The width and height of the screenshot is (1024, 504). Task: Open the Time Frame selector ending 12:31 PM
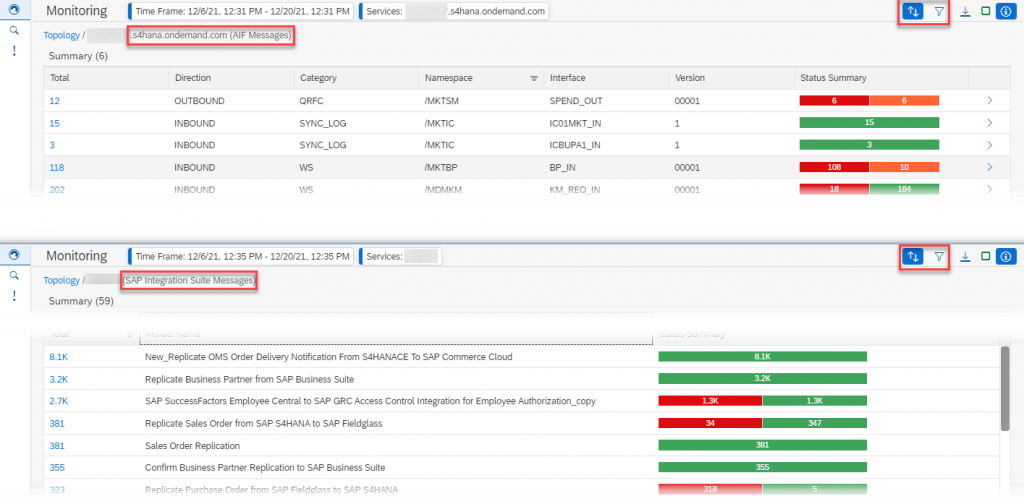(x=241, y=11)
